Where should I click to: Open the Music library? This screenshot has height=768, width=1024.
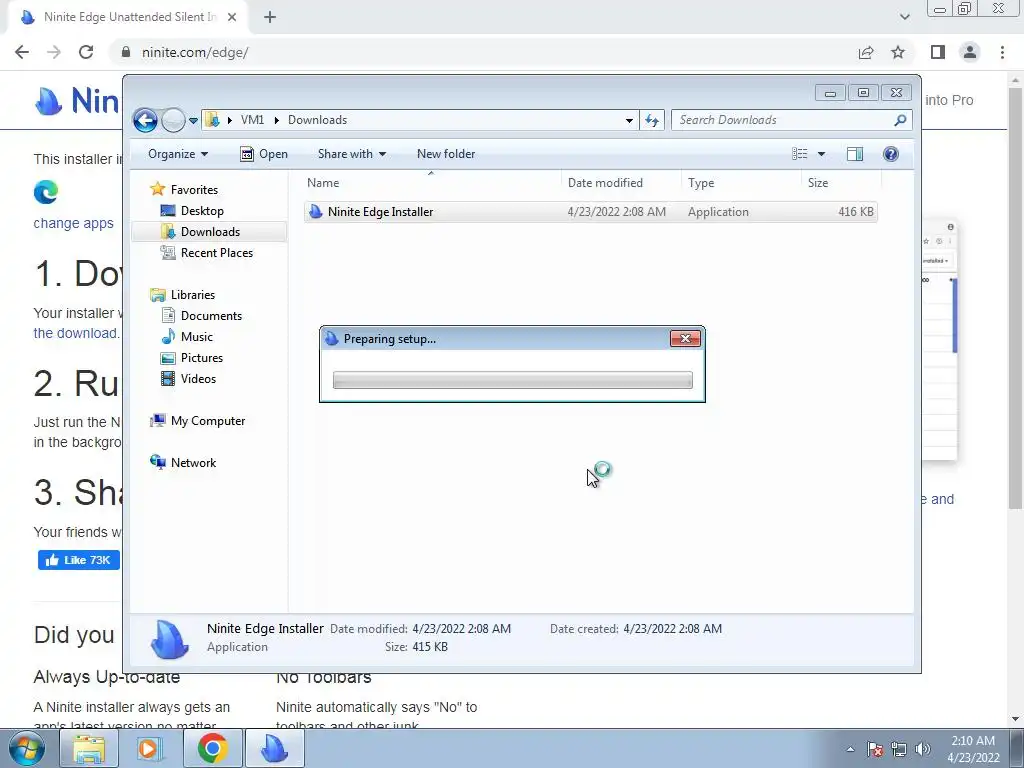coord(197,337)
